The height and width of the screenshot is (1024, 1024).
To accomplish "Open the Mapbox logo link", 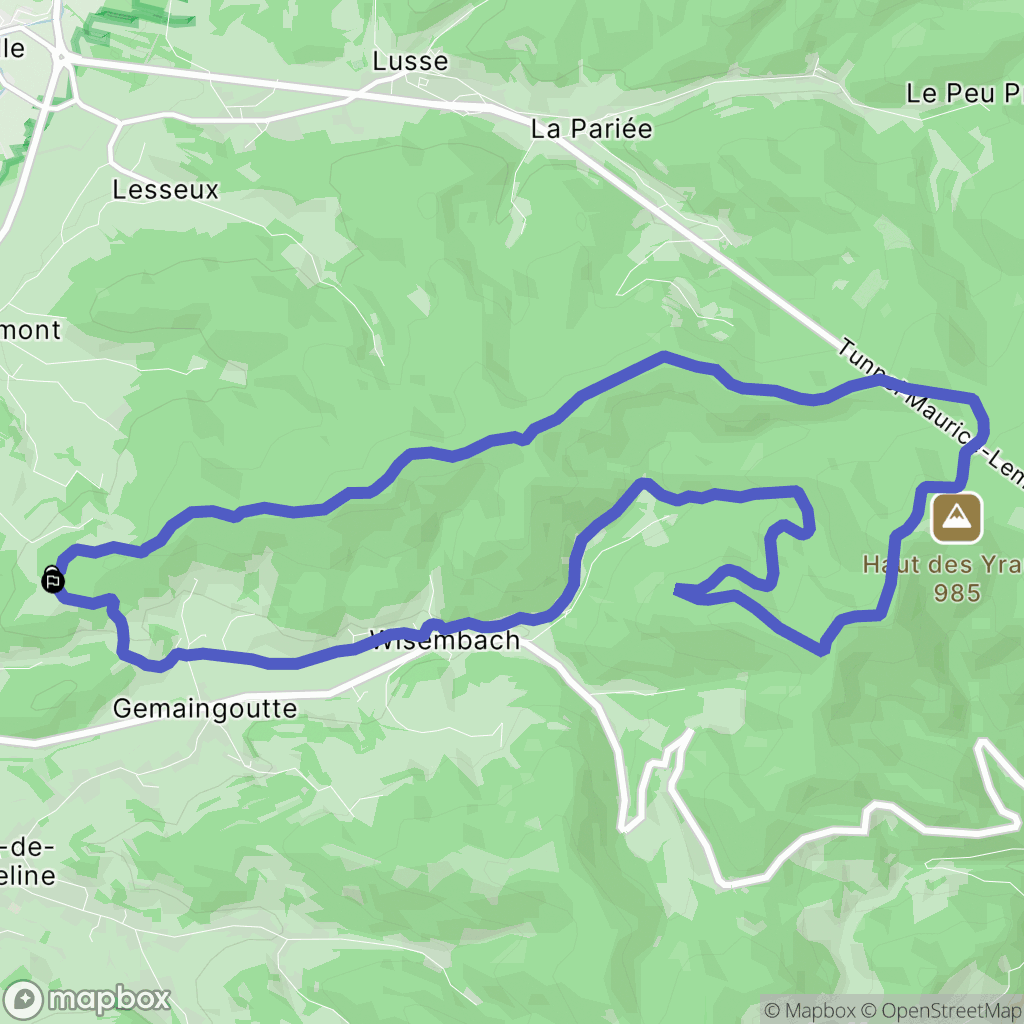I will click(x=87, y=999).
